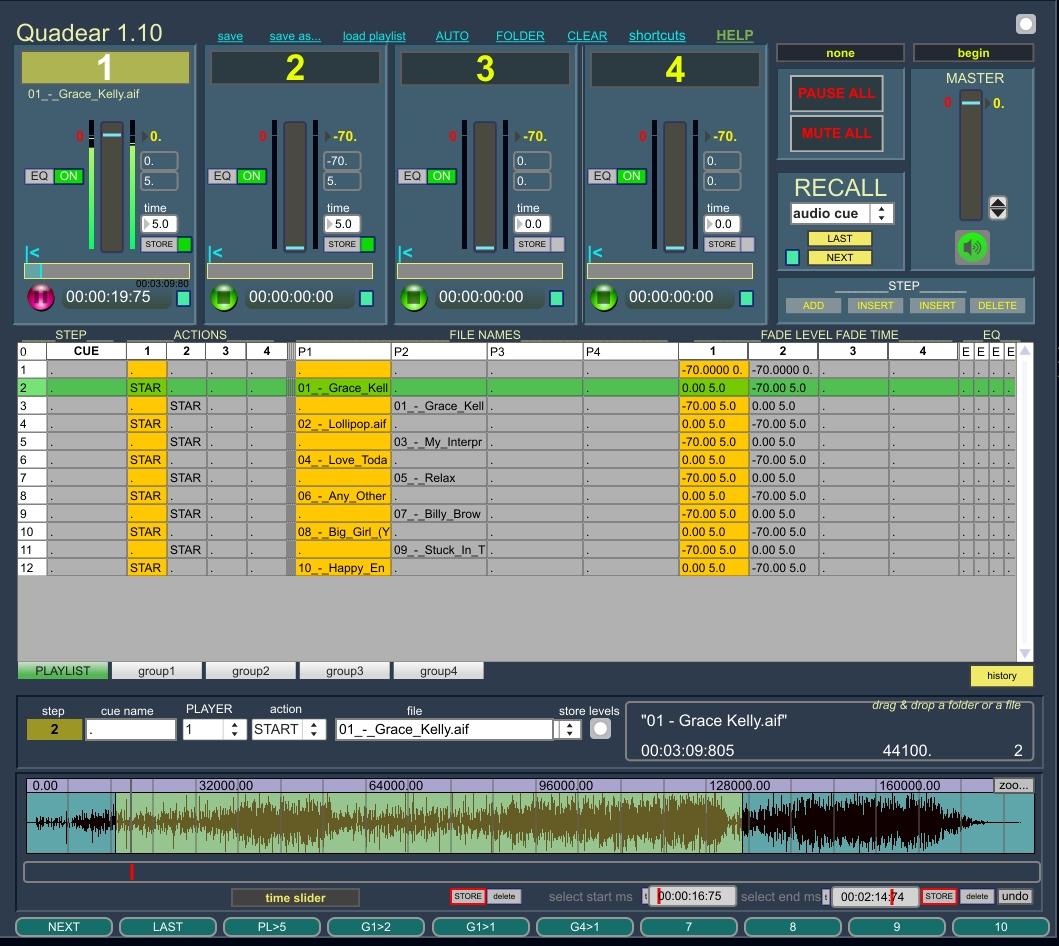Click the PAUSE ALL button
The width and height of the screenshot is (1059, 946).
coord(836,93)
